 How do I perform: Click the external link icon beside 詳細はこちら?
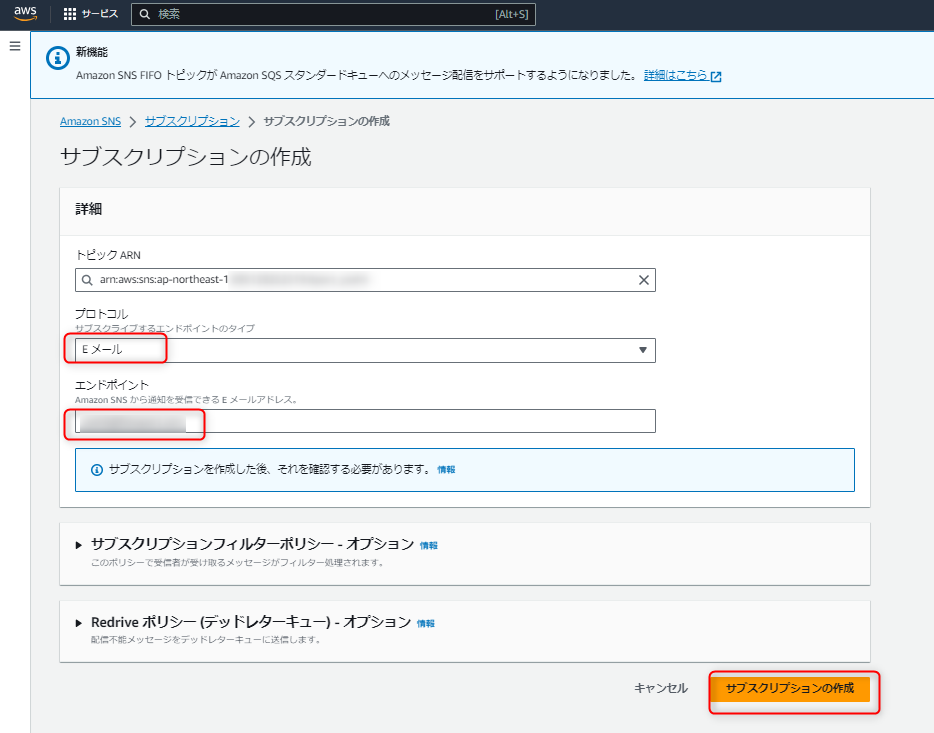click(716, 76)
